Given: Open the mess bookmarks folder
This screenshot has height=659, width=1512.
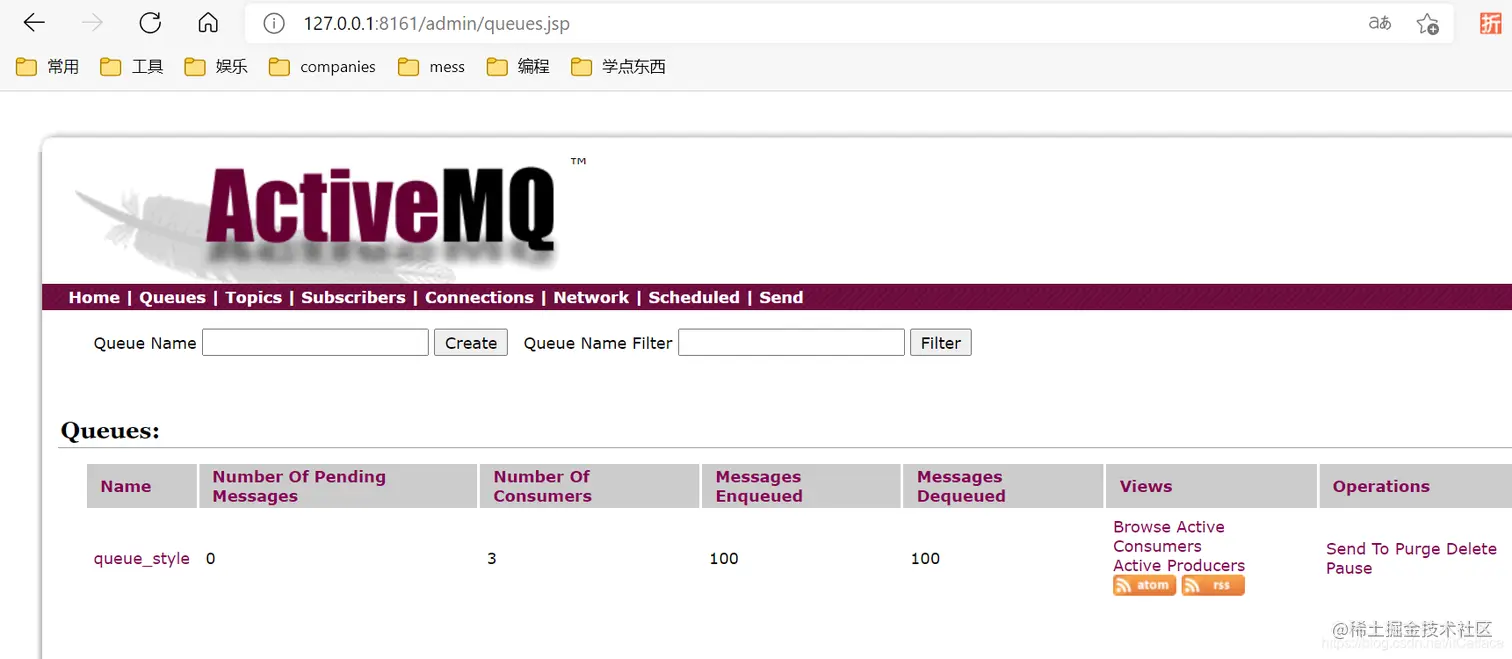Looking at the screenshot, I should [x=431, y=67].
